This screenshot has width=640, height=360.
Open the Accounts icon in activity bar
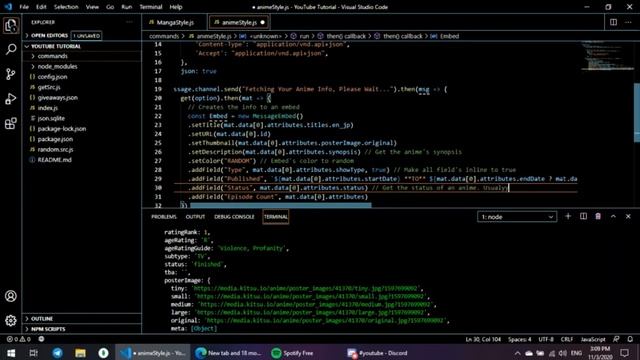[x=11, y=296]
